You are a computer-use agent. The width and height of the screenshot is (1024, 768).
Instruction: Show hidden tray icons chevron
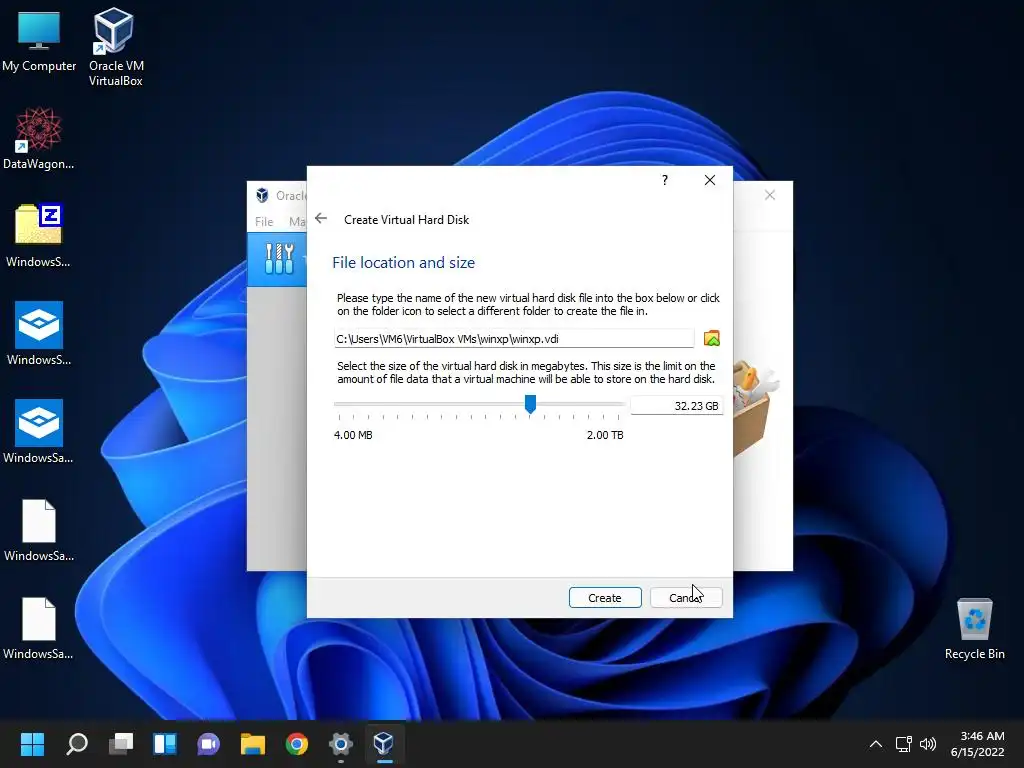click(x=876, y=744)
